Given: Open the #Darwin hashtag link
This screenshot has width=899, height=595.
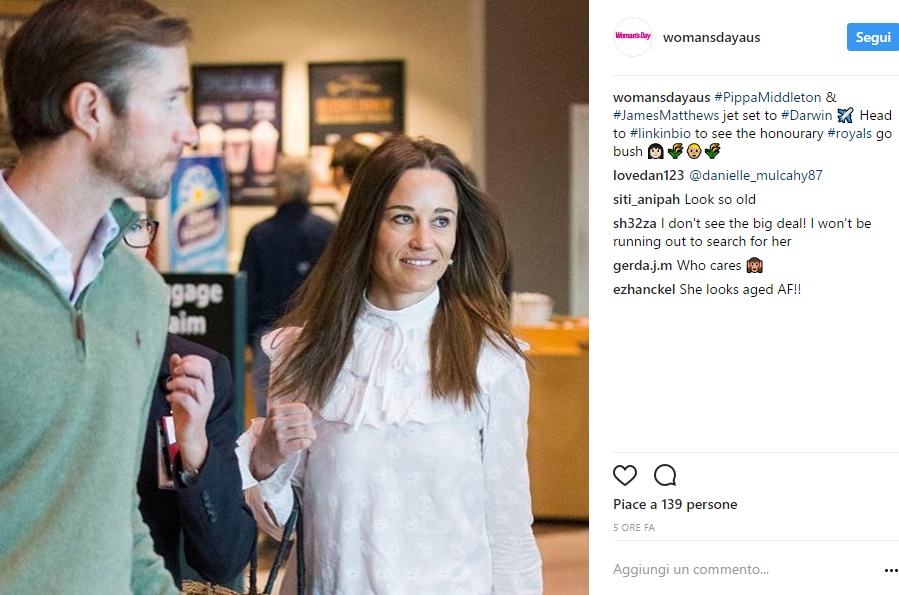Looking at the screenshot, I should [806, 115].
